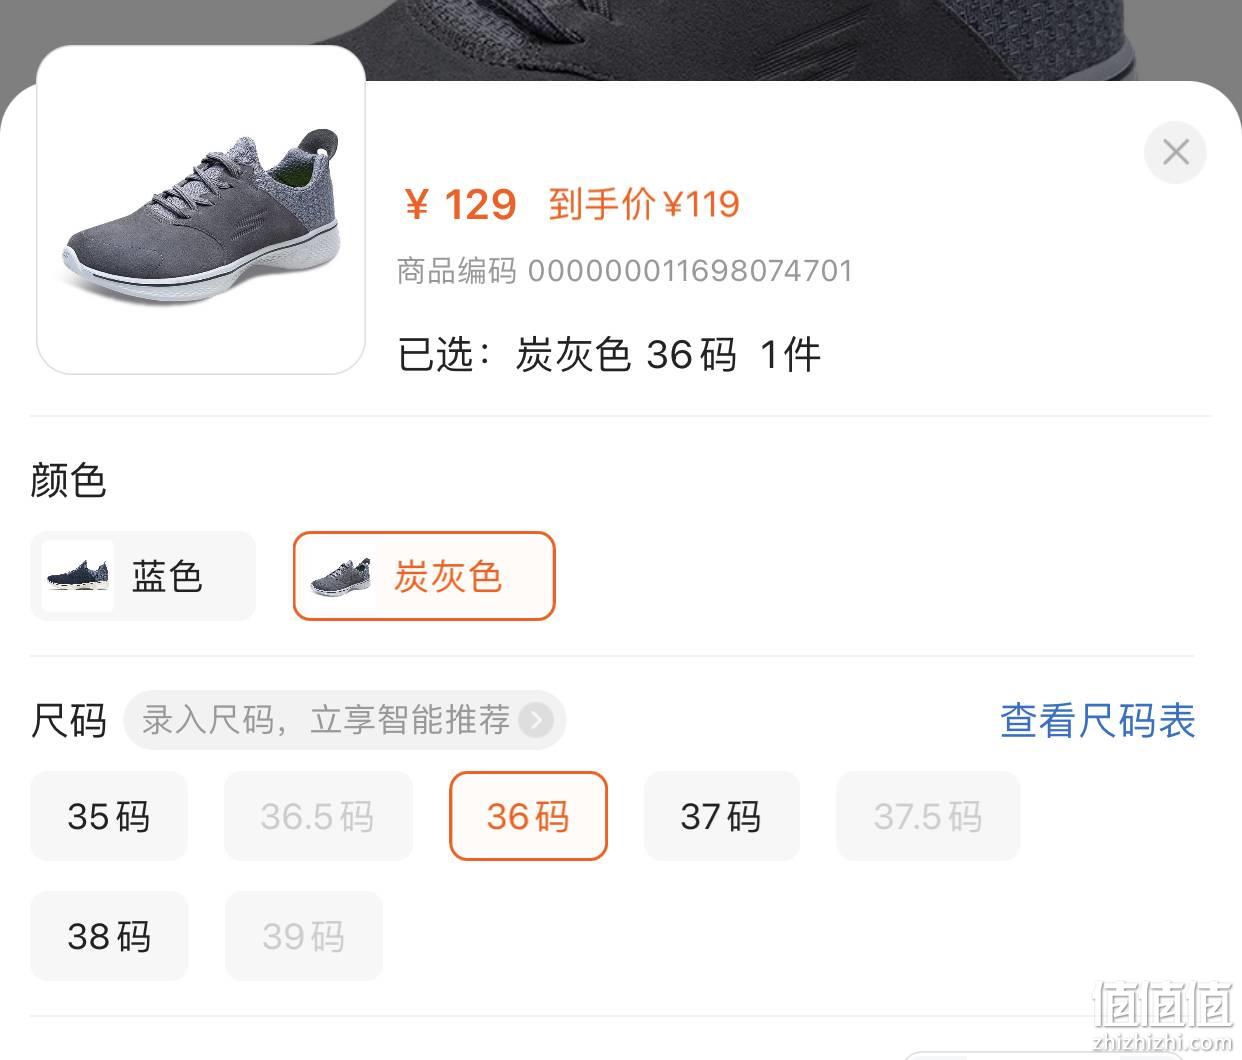Tap the 已选 selection summary text
The image size is (1242, 1060).
coord(610,354)
